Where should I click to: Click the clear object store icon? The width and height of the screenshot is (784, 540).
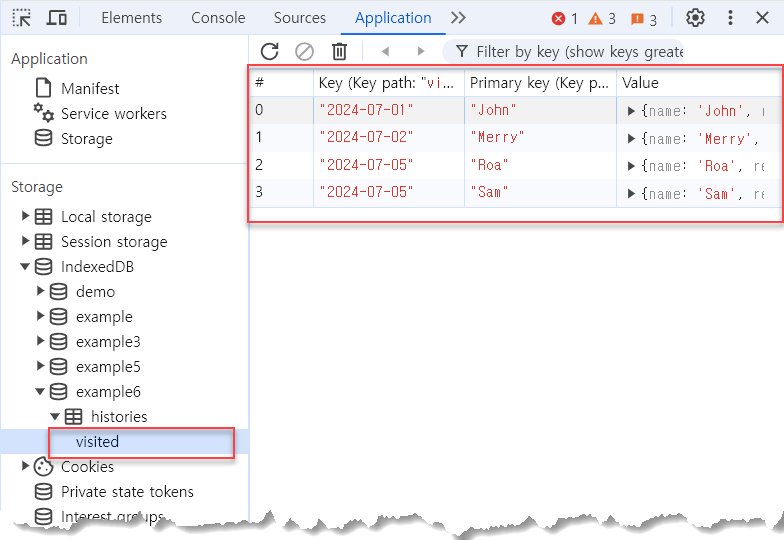coord(304,51)
